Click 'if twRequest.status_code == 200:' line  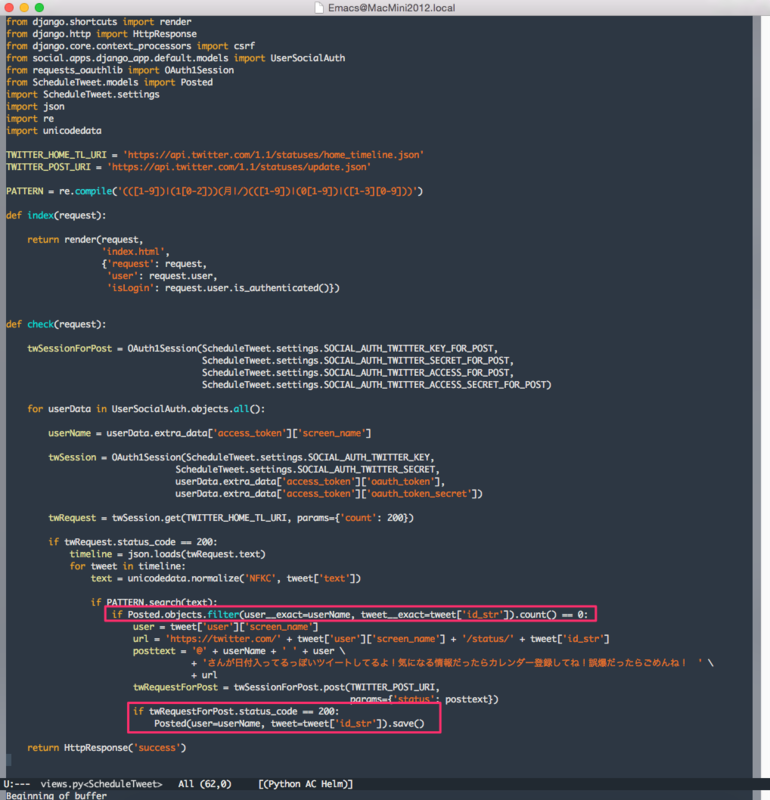[x=133, y=542]
